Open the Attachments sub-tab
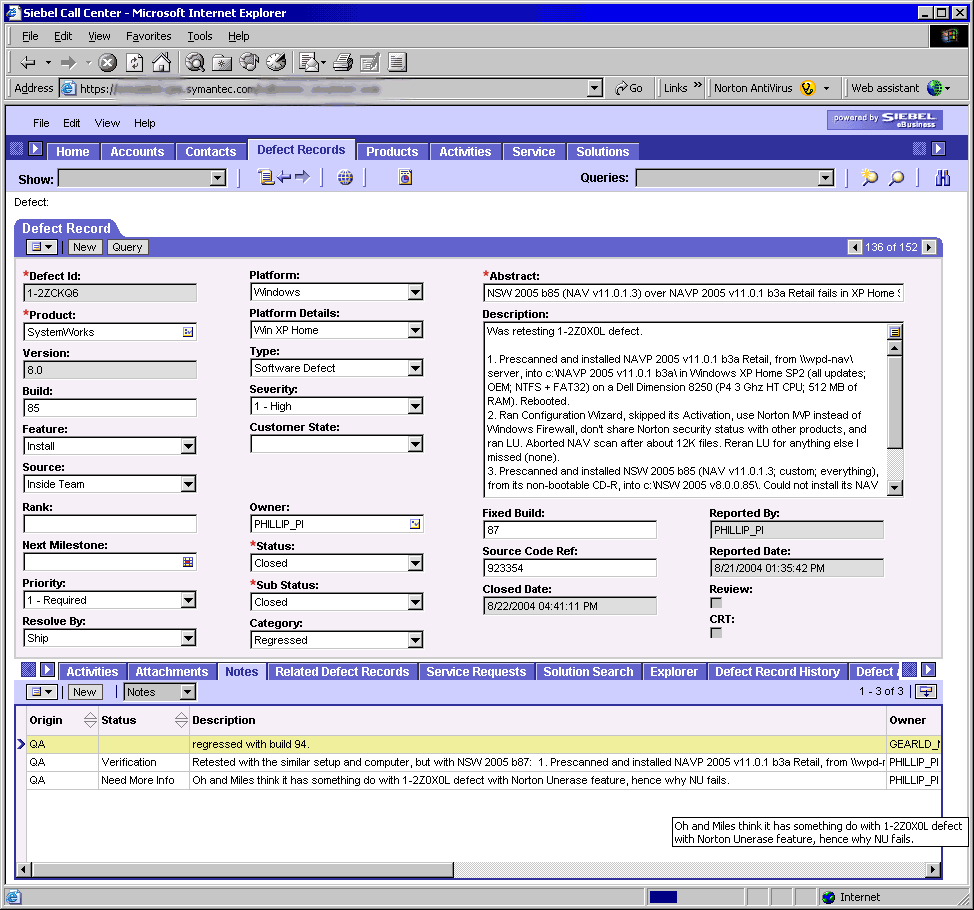The image size is (974, 910). click(172, 672)
